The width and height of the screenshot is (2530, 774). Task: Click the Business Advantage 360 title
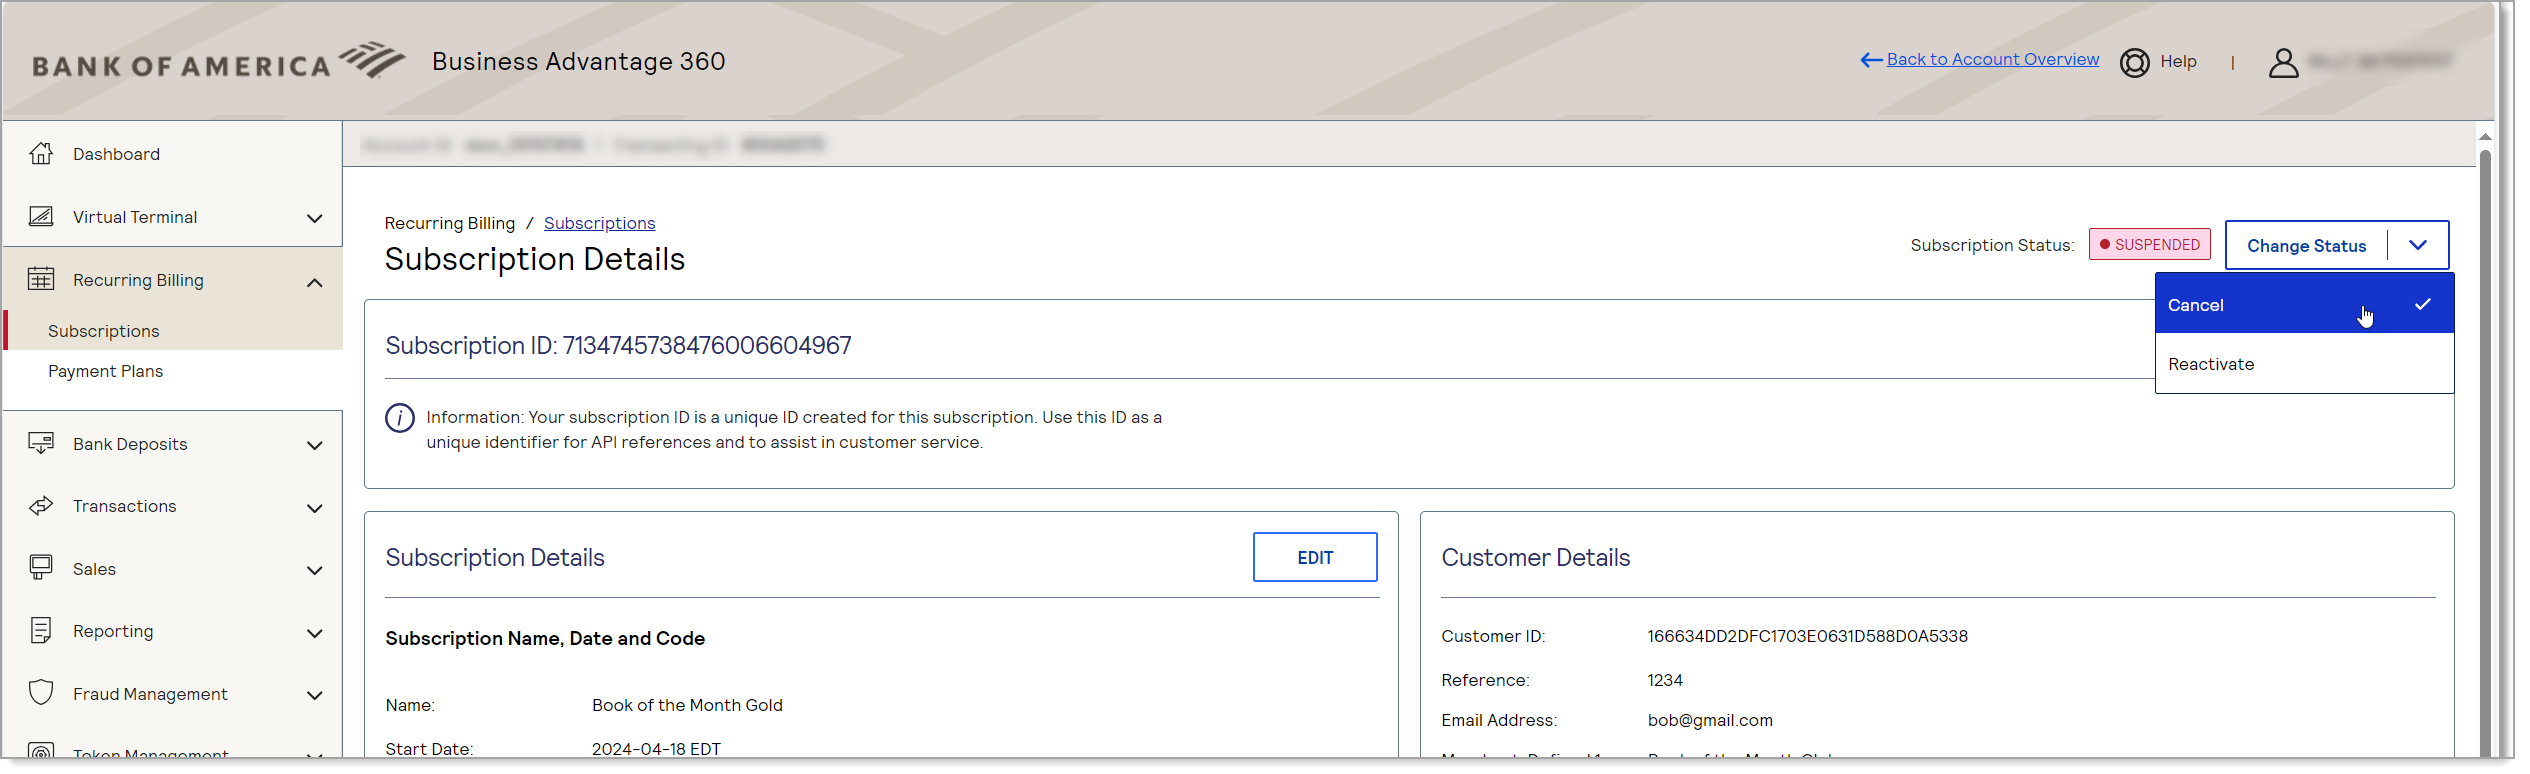pos(578,61)
